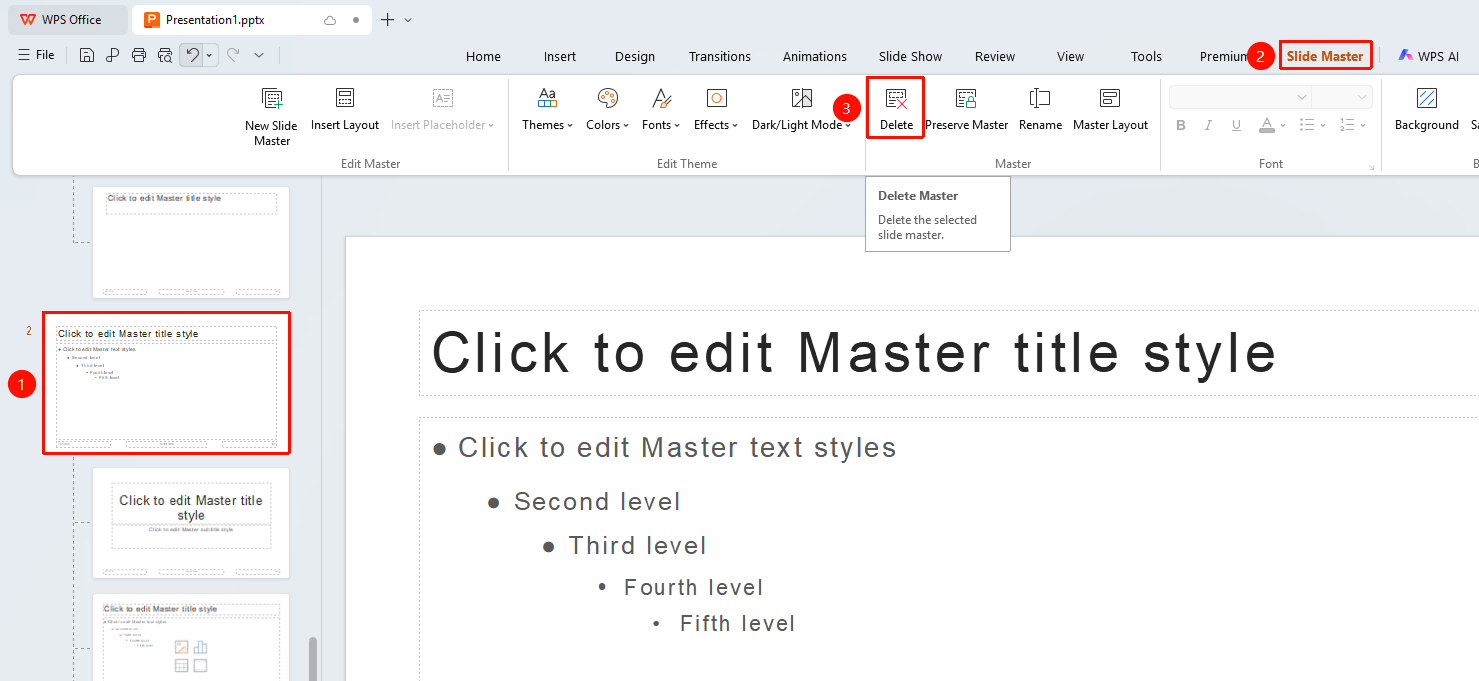1479x681 pixels.
Task: Click the "Third level" bullet text on the slide
Action: pyautogui.click(x=638, y=546)
